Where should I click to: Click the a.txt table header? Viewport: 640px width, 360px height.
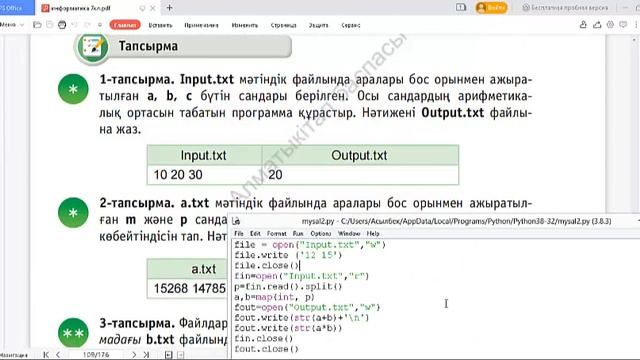point(188,269)
